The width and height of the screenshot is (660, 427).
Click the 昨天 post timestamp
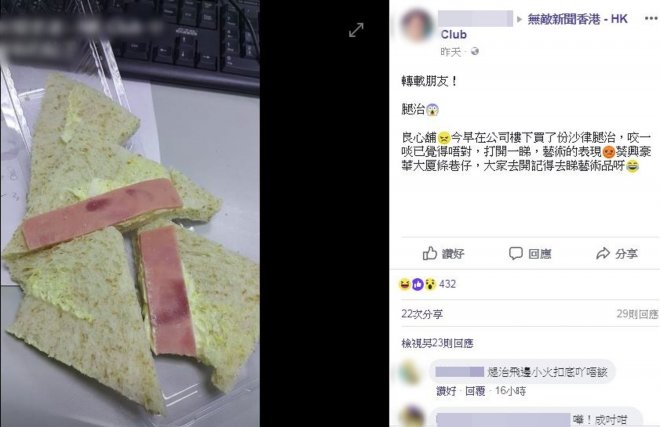click(451, 52)
